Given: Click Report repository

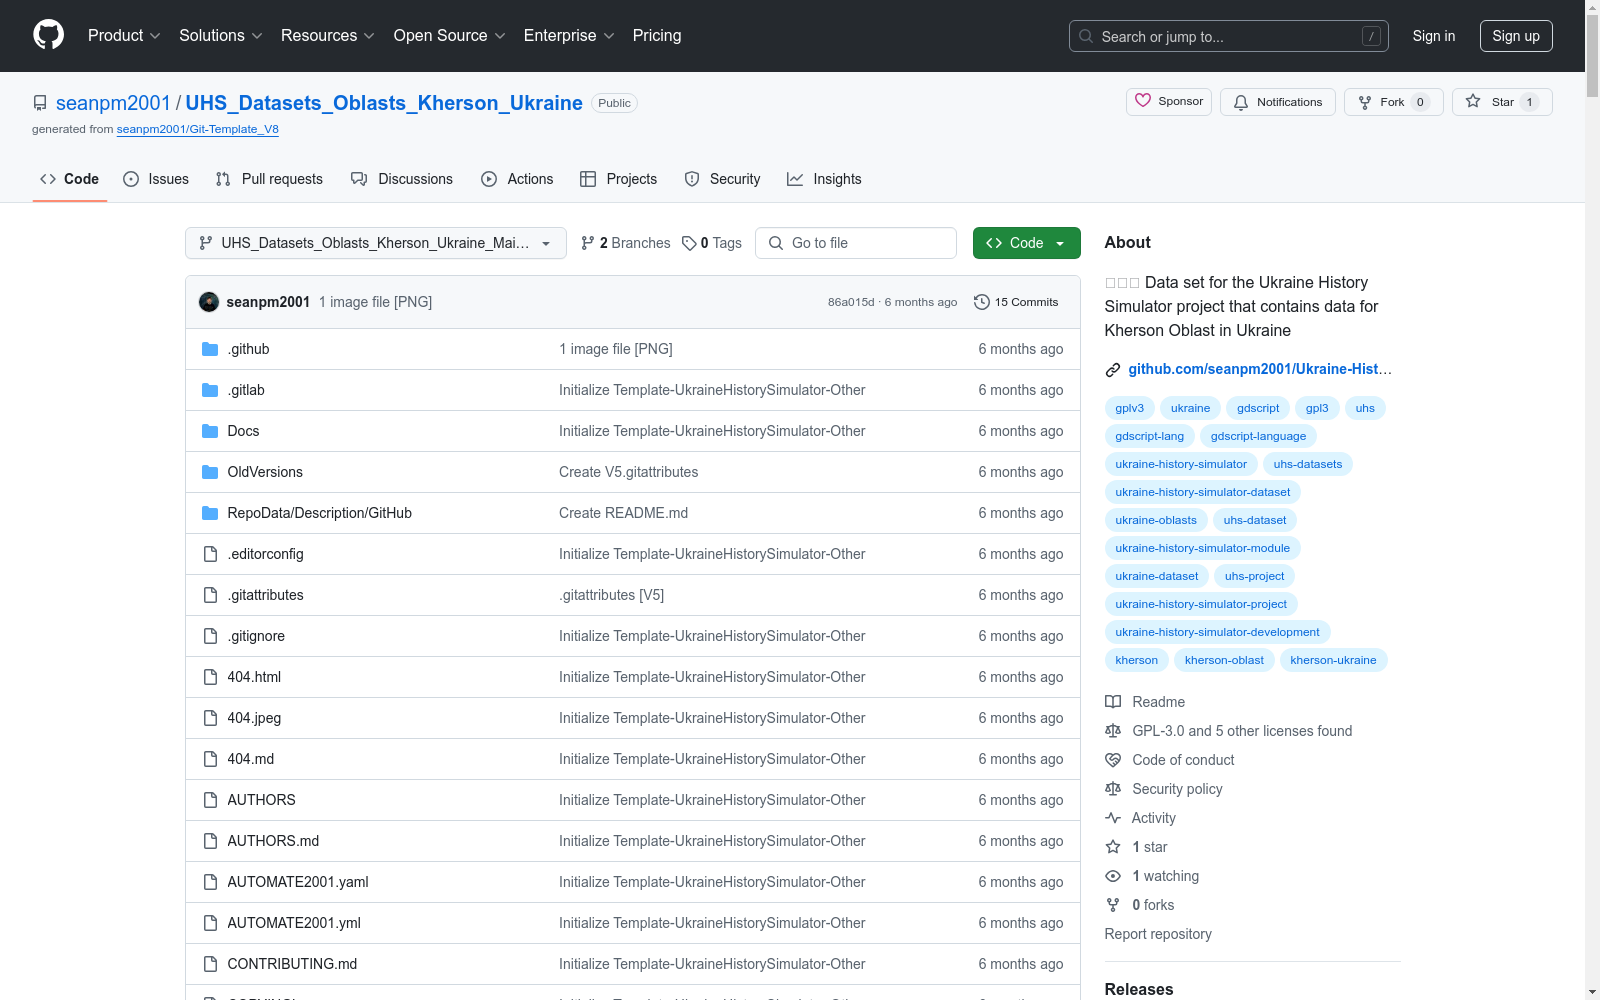Looking at the screenshot, I should [1158, 934].
